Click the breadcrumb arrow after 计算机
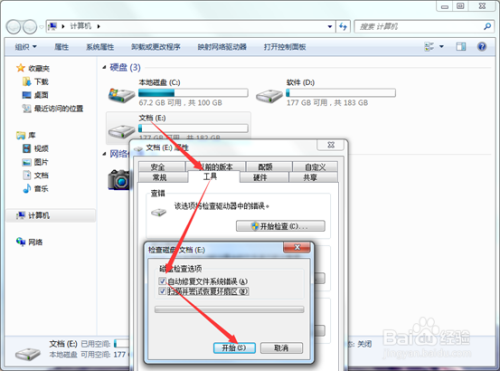Screen dimensions: 500x371 click(98, 26)
